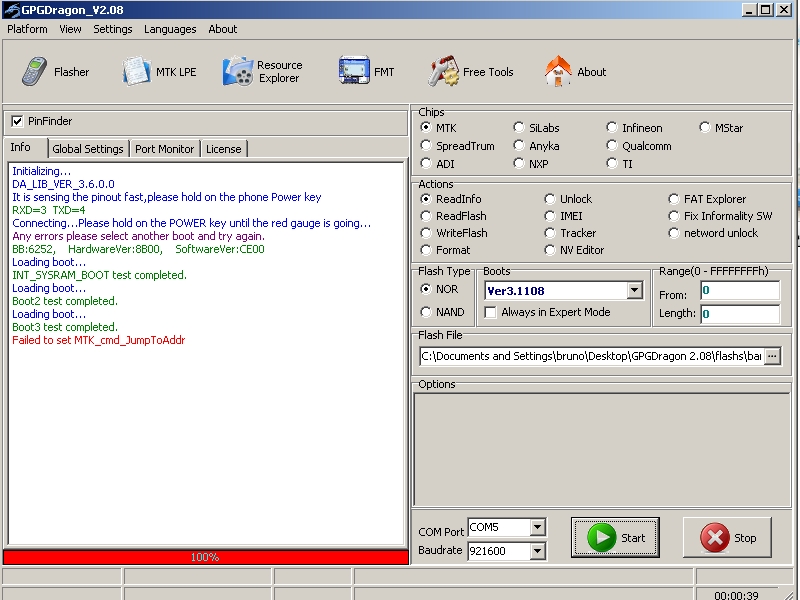Screen dimensions: 800x600
Task: Select the ADI chip option
Action: click(426, 164)
